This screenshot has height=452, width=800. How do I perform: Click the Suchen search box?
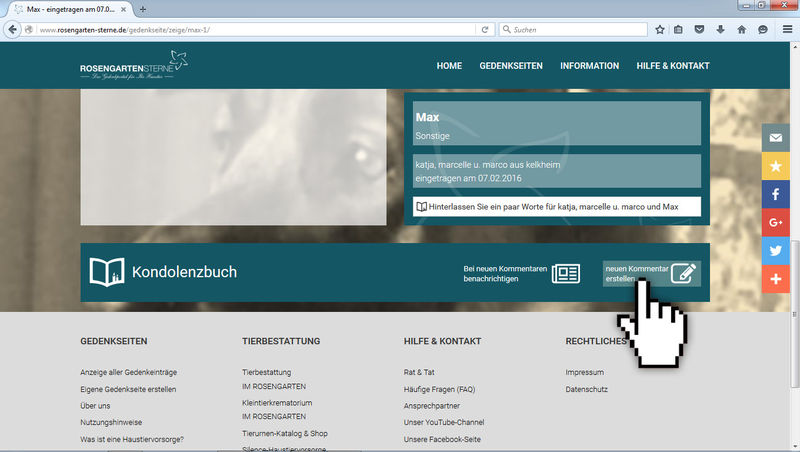point(573,30)
